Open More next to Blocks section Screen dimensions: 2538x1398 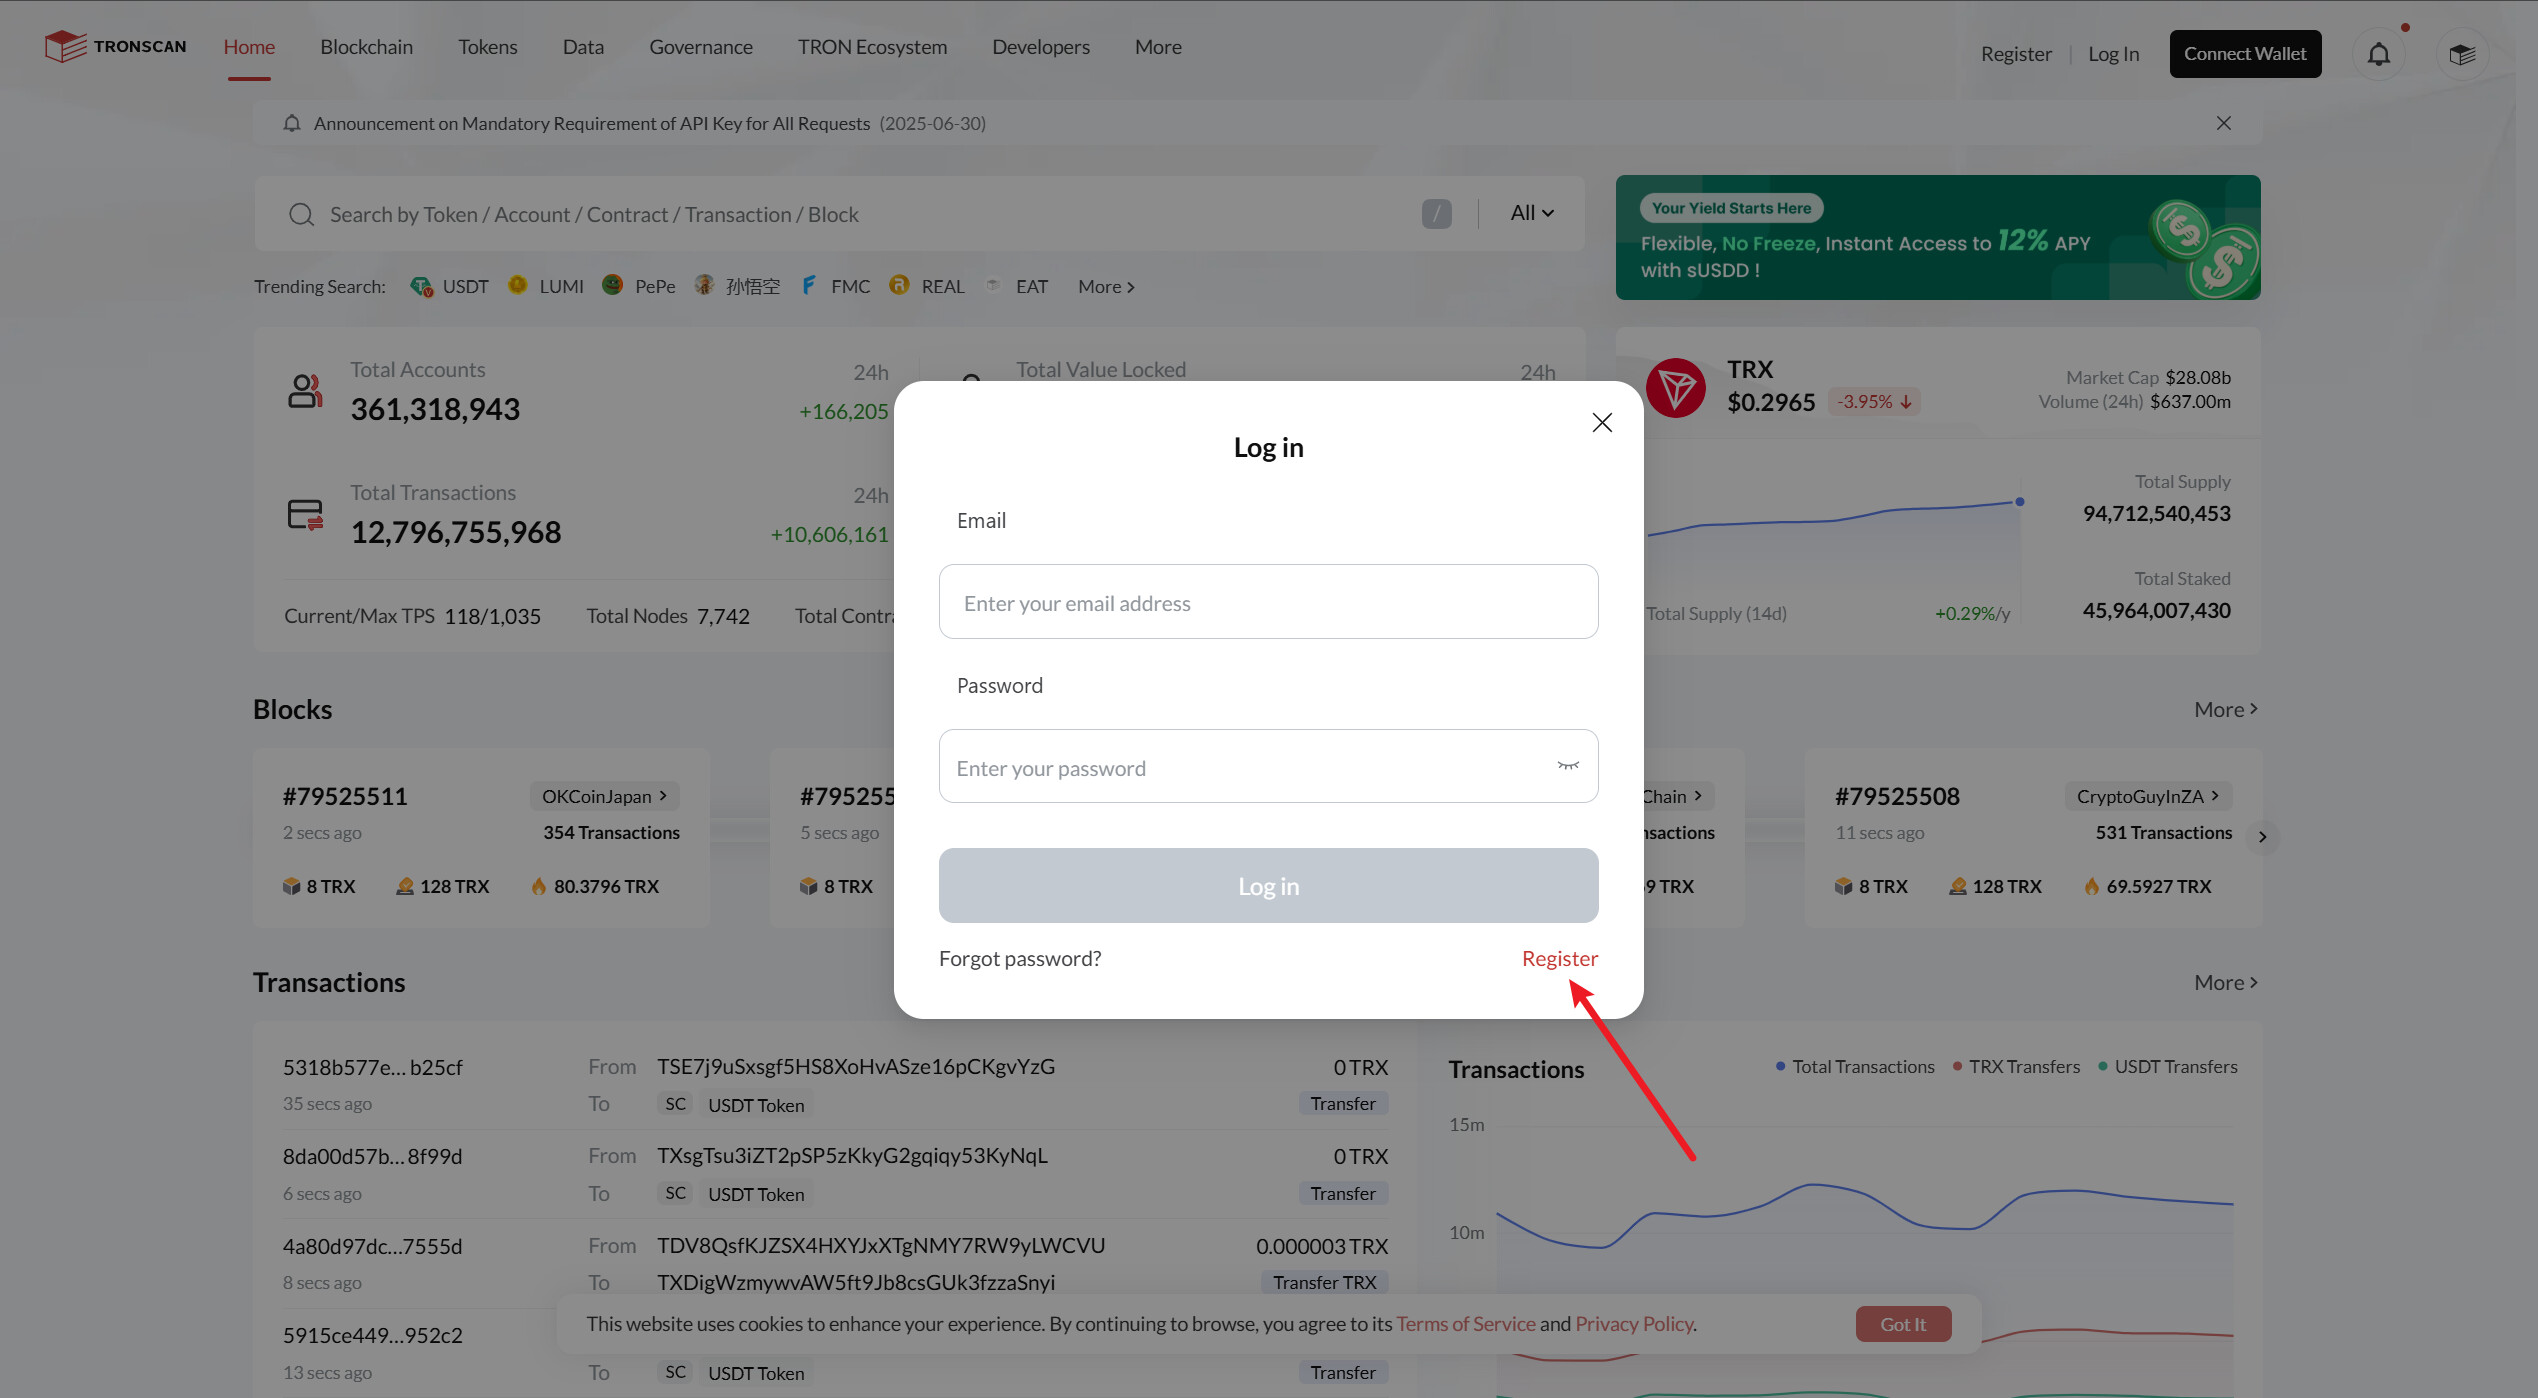click(x=2225, y=709)
